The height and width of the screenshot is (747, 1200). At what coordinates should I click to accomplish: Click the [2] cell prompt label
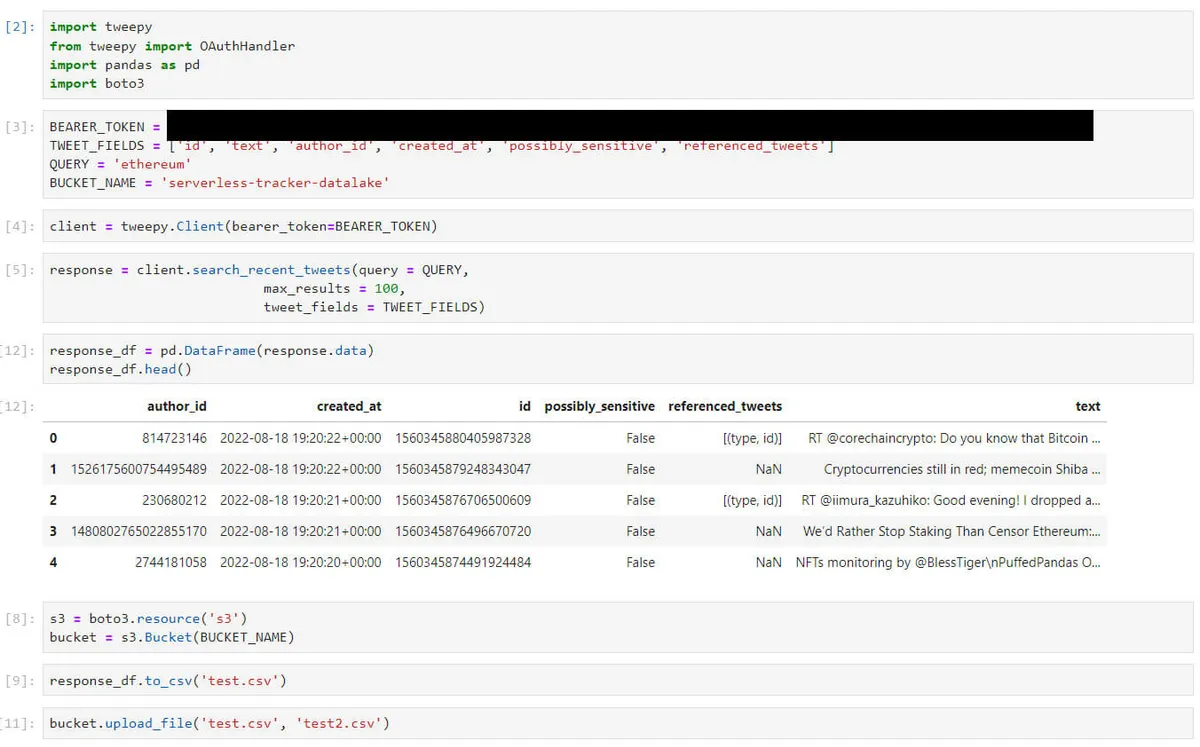(x=20, y=27)
